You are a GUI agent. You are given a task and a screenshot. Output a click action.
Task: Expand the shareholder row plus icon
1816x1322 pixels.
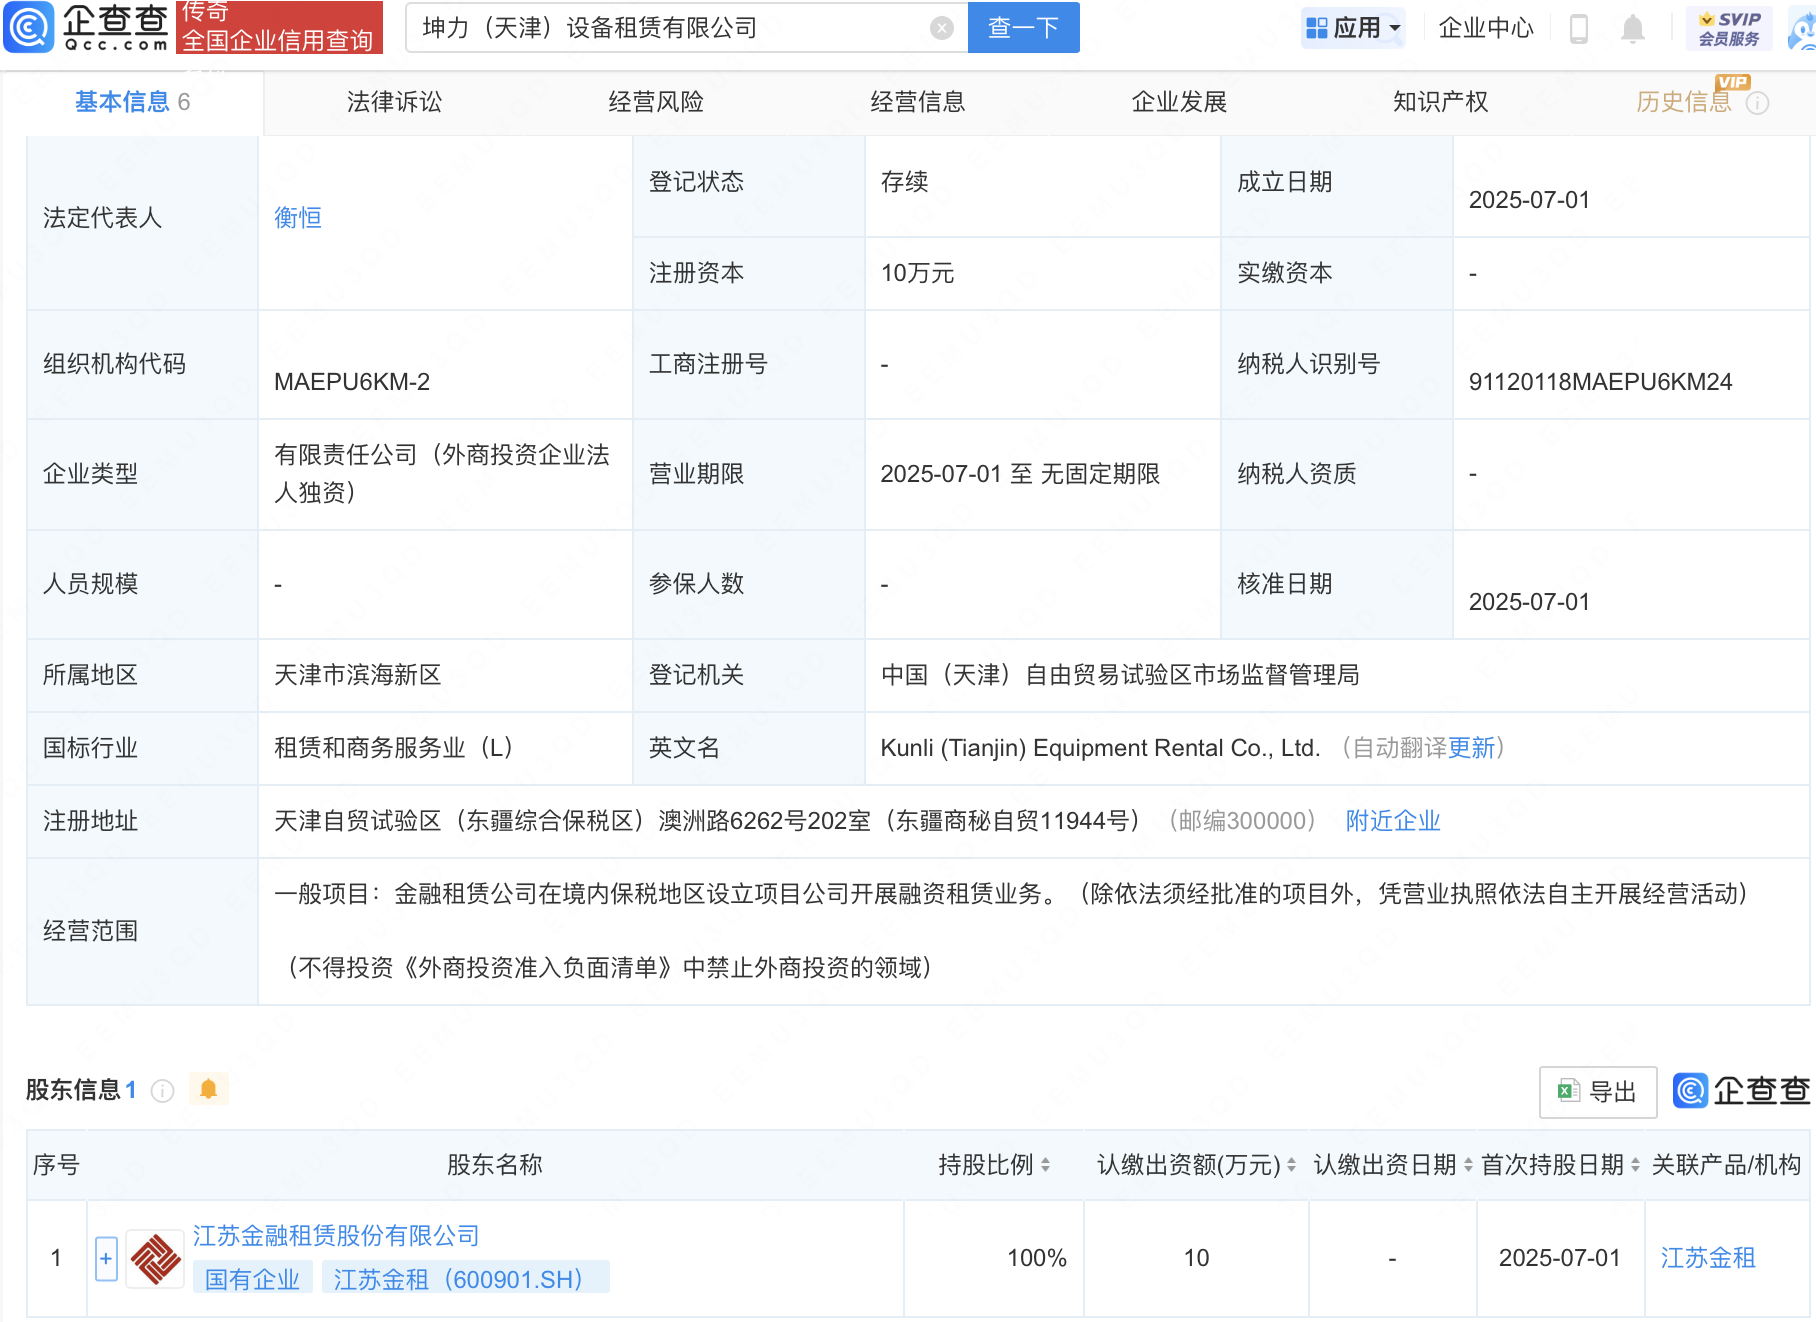(106, 1259)
